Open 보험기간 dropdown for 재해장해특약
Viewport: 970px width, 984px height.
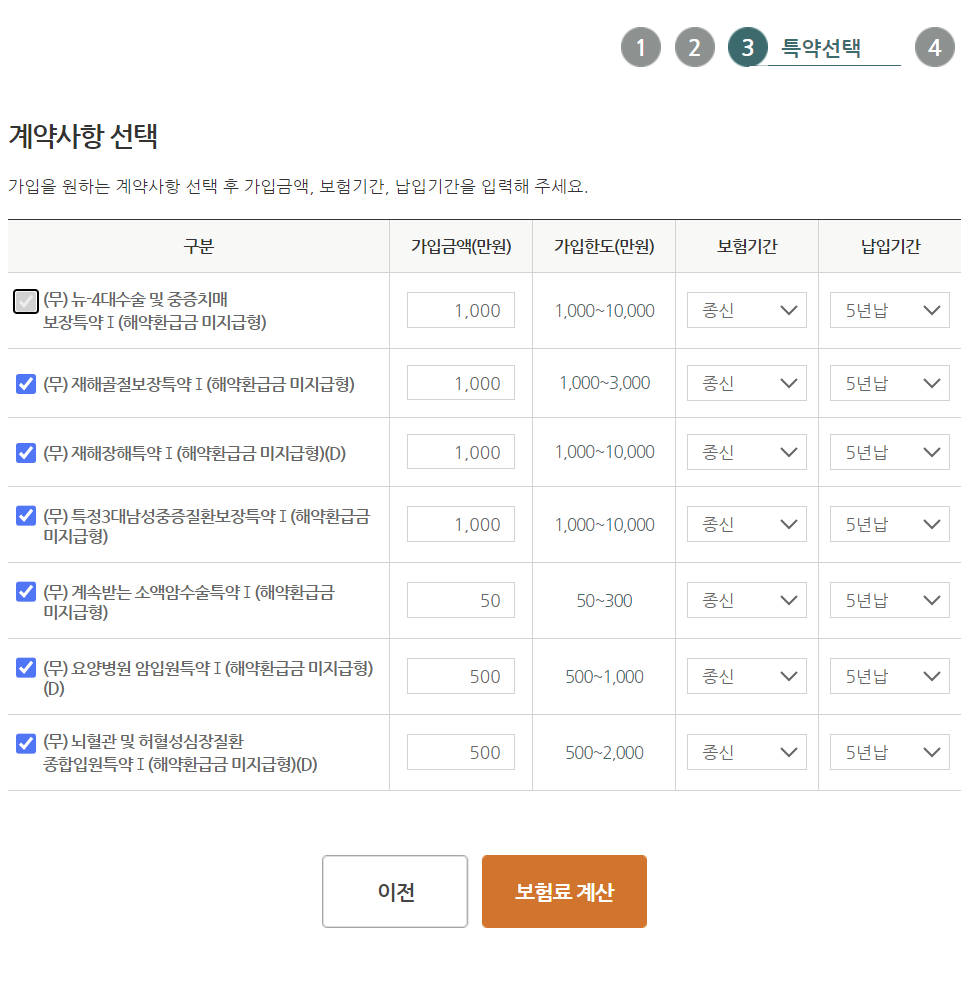747,452
